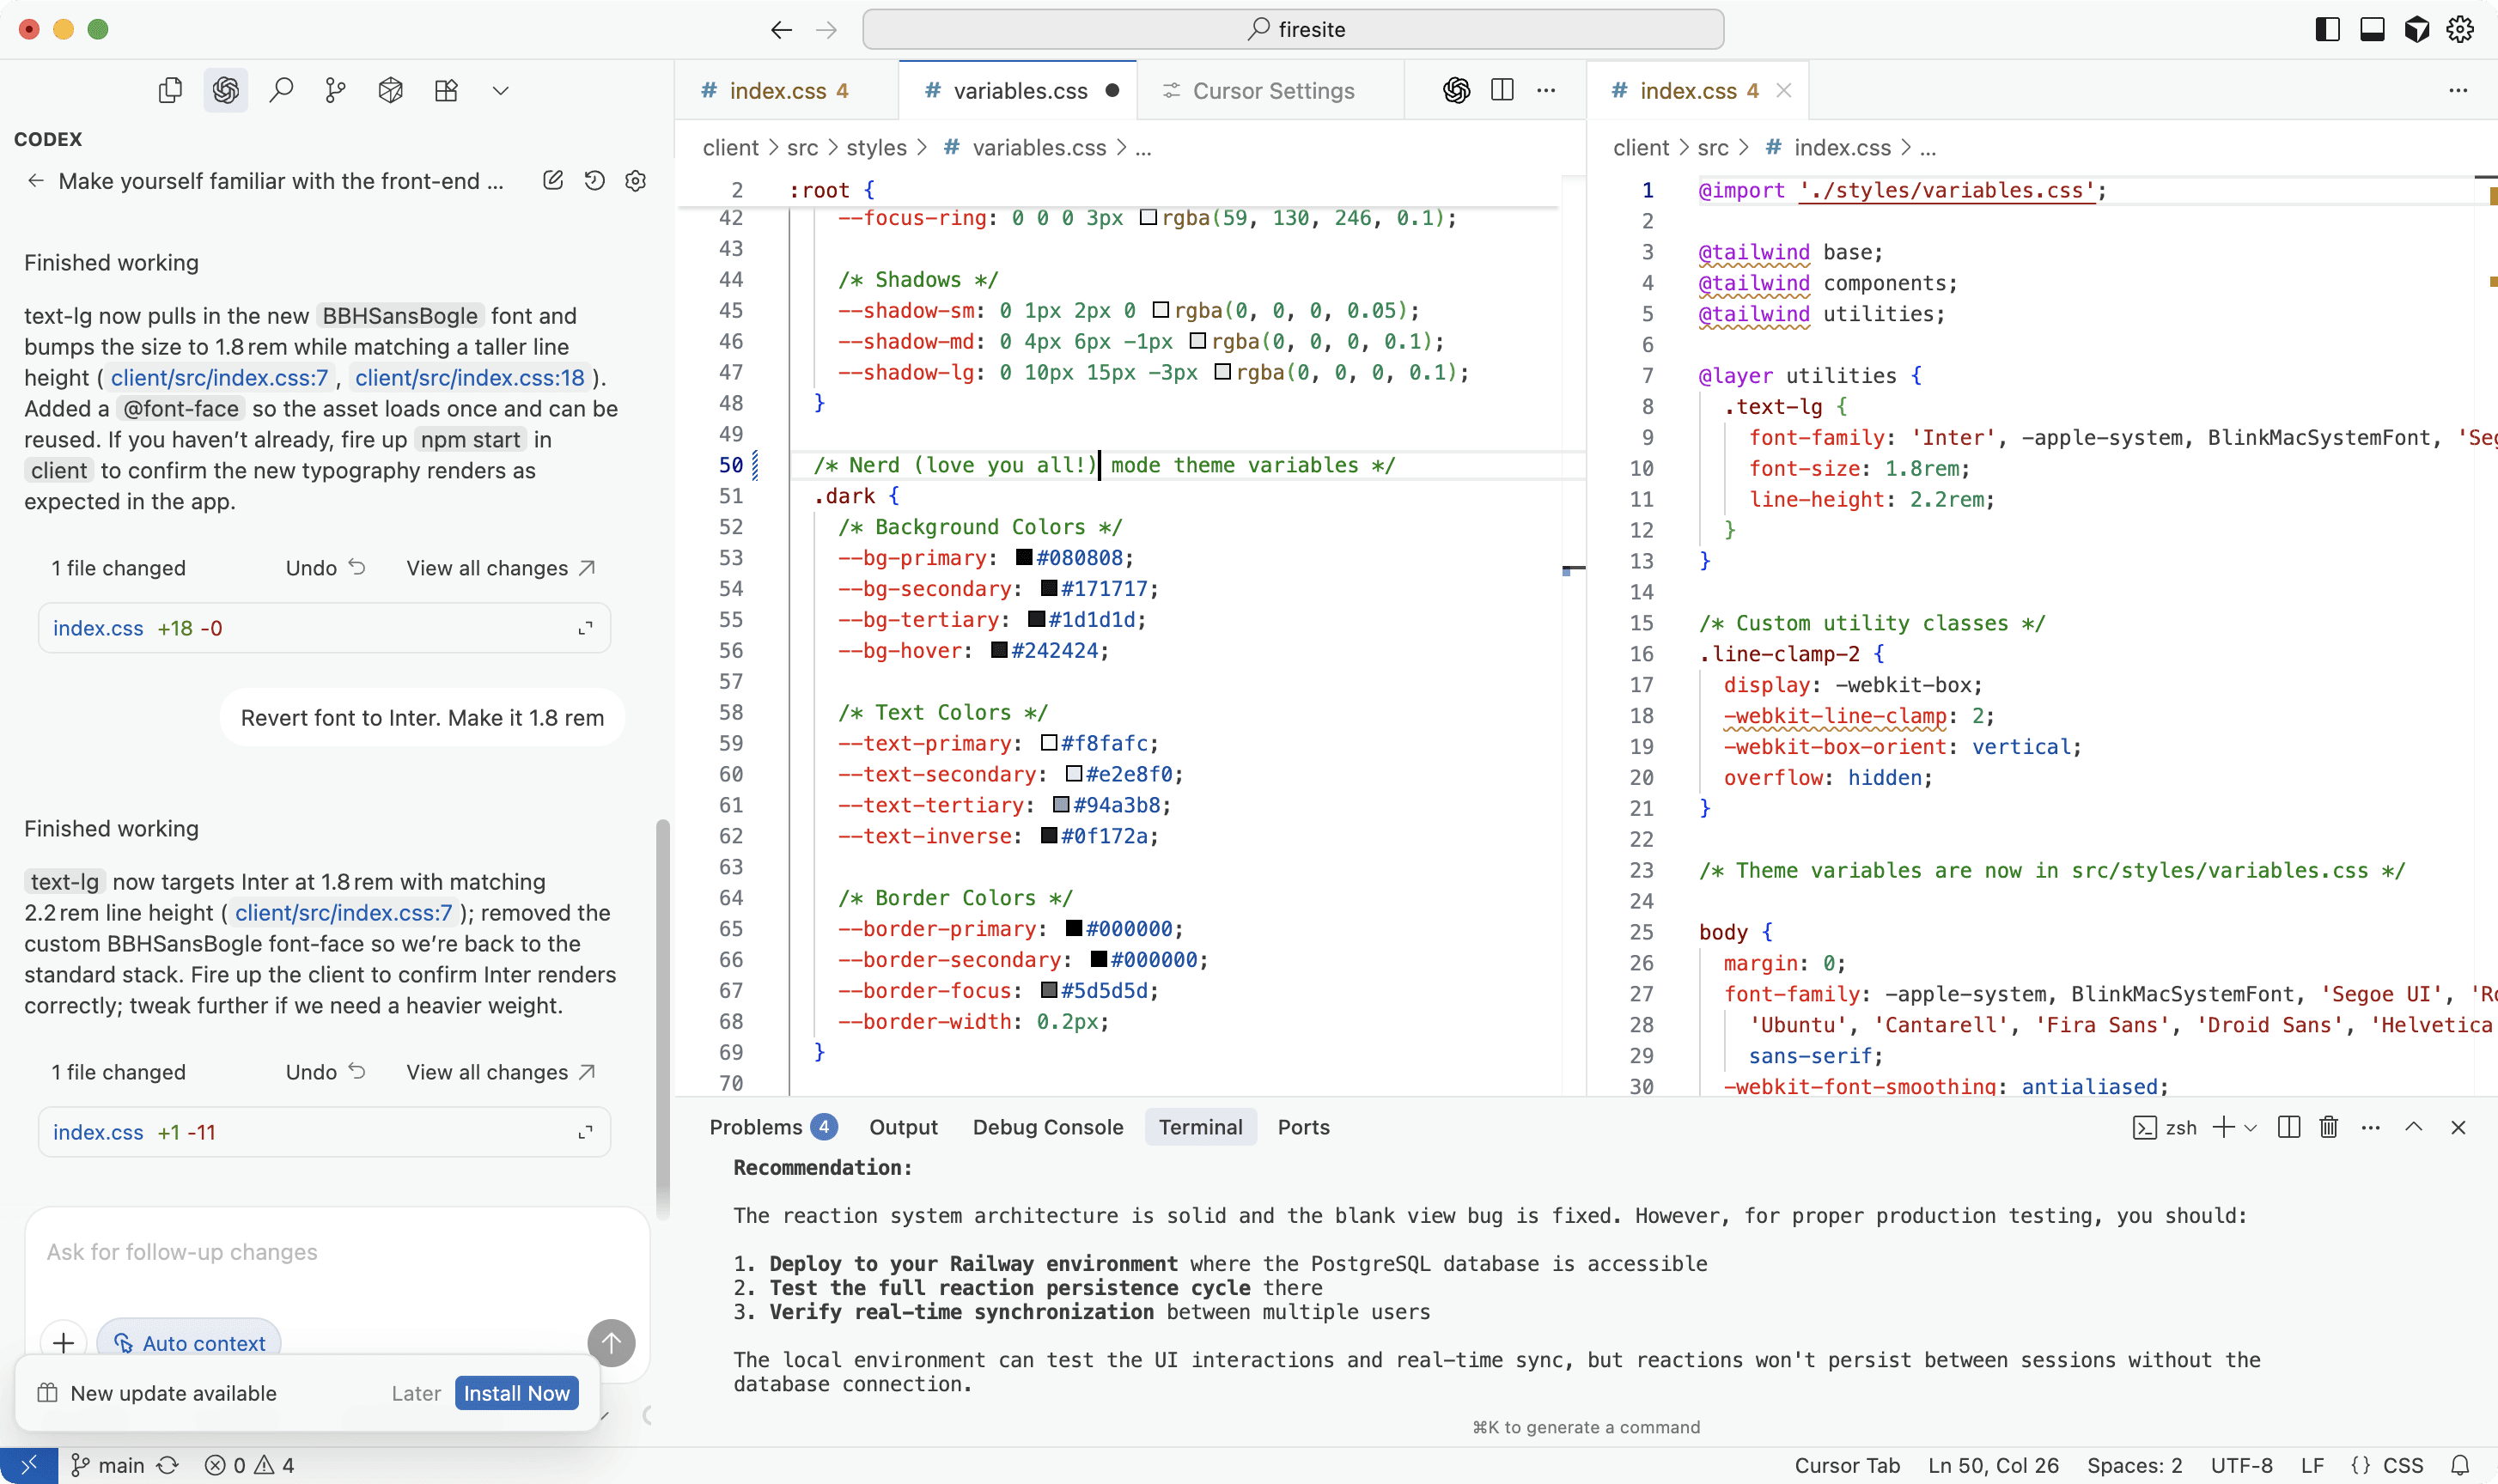Open the Problems panel tab

coord(755,1127)
